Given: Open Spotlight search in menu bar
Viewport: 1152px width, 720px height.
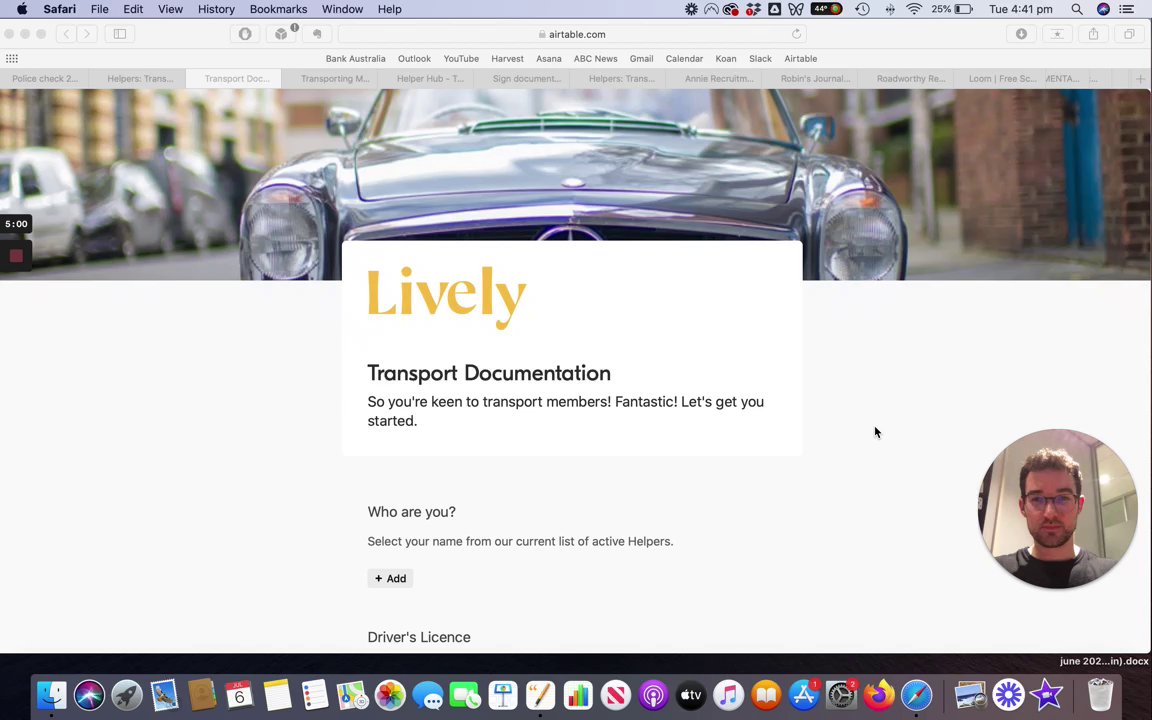Looking at the screenshot, I should (x=1076, y=10).
